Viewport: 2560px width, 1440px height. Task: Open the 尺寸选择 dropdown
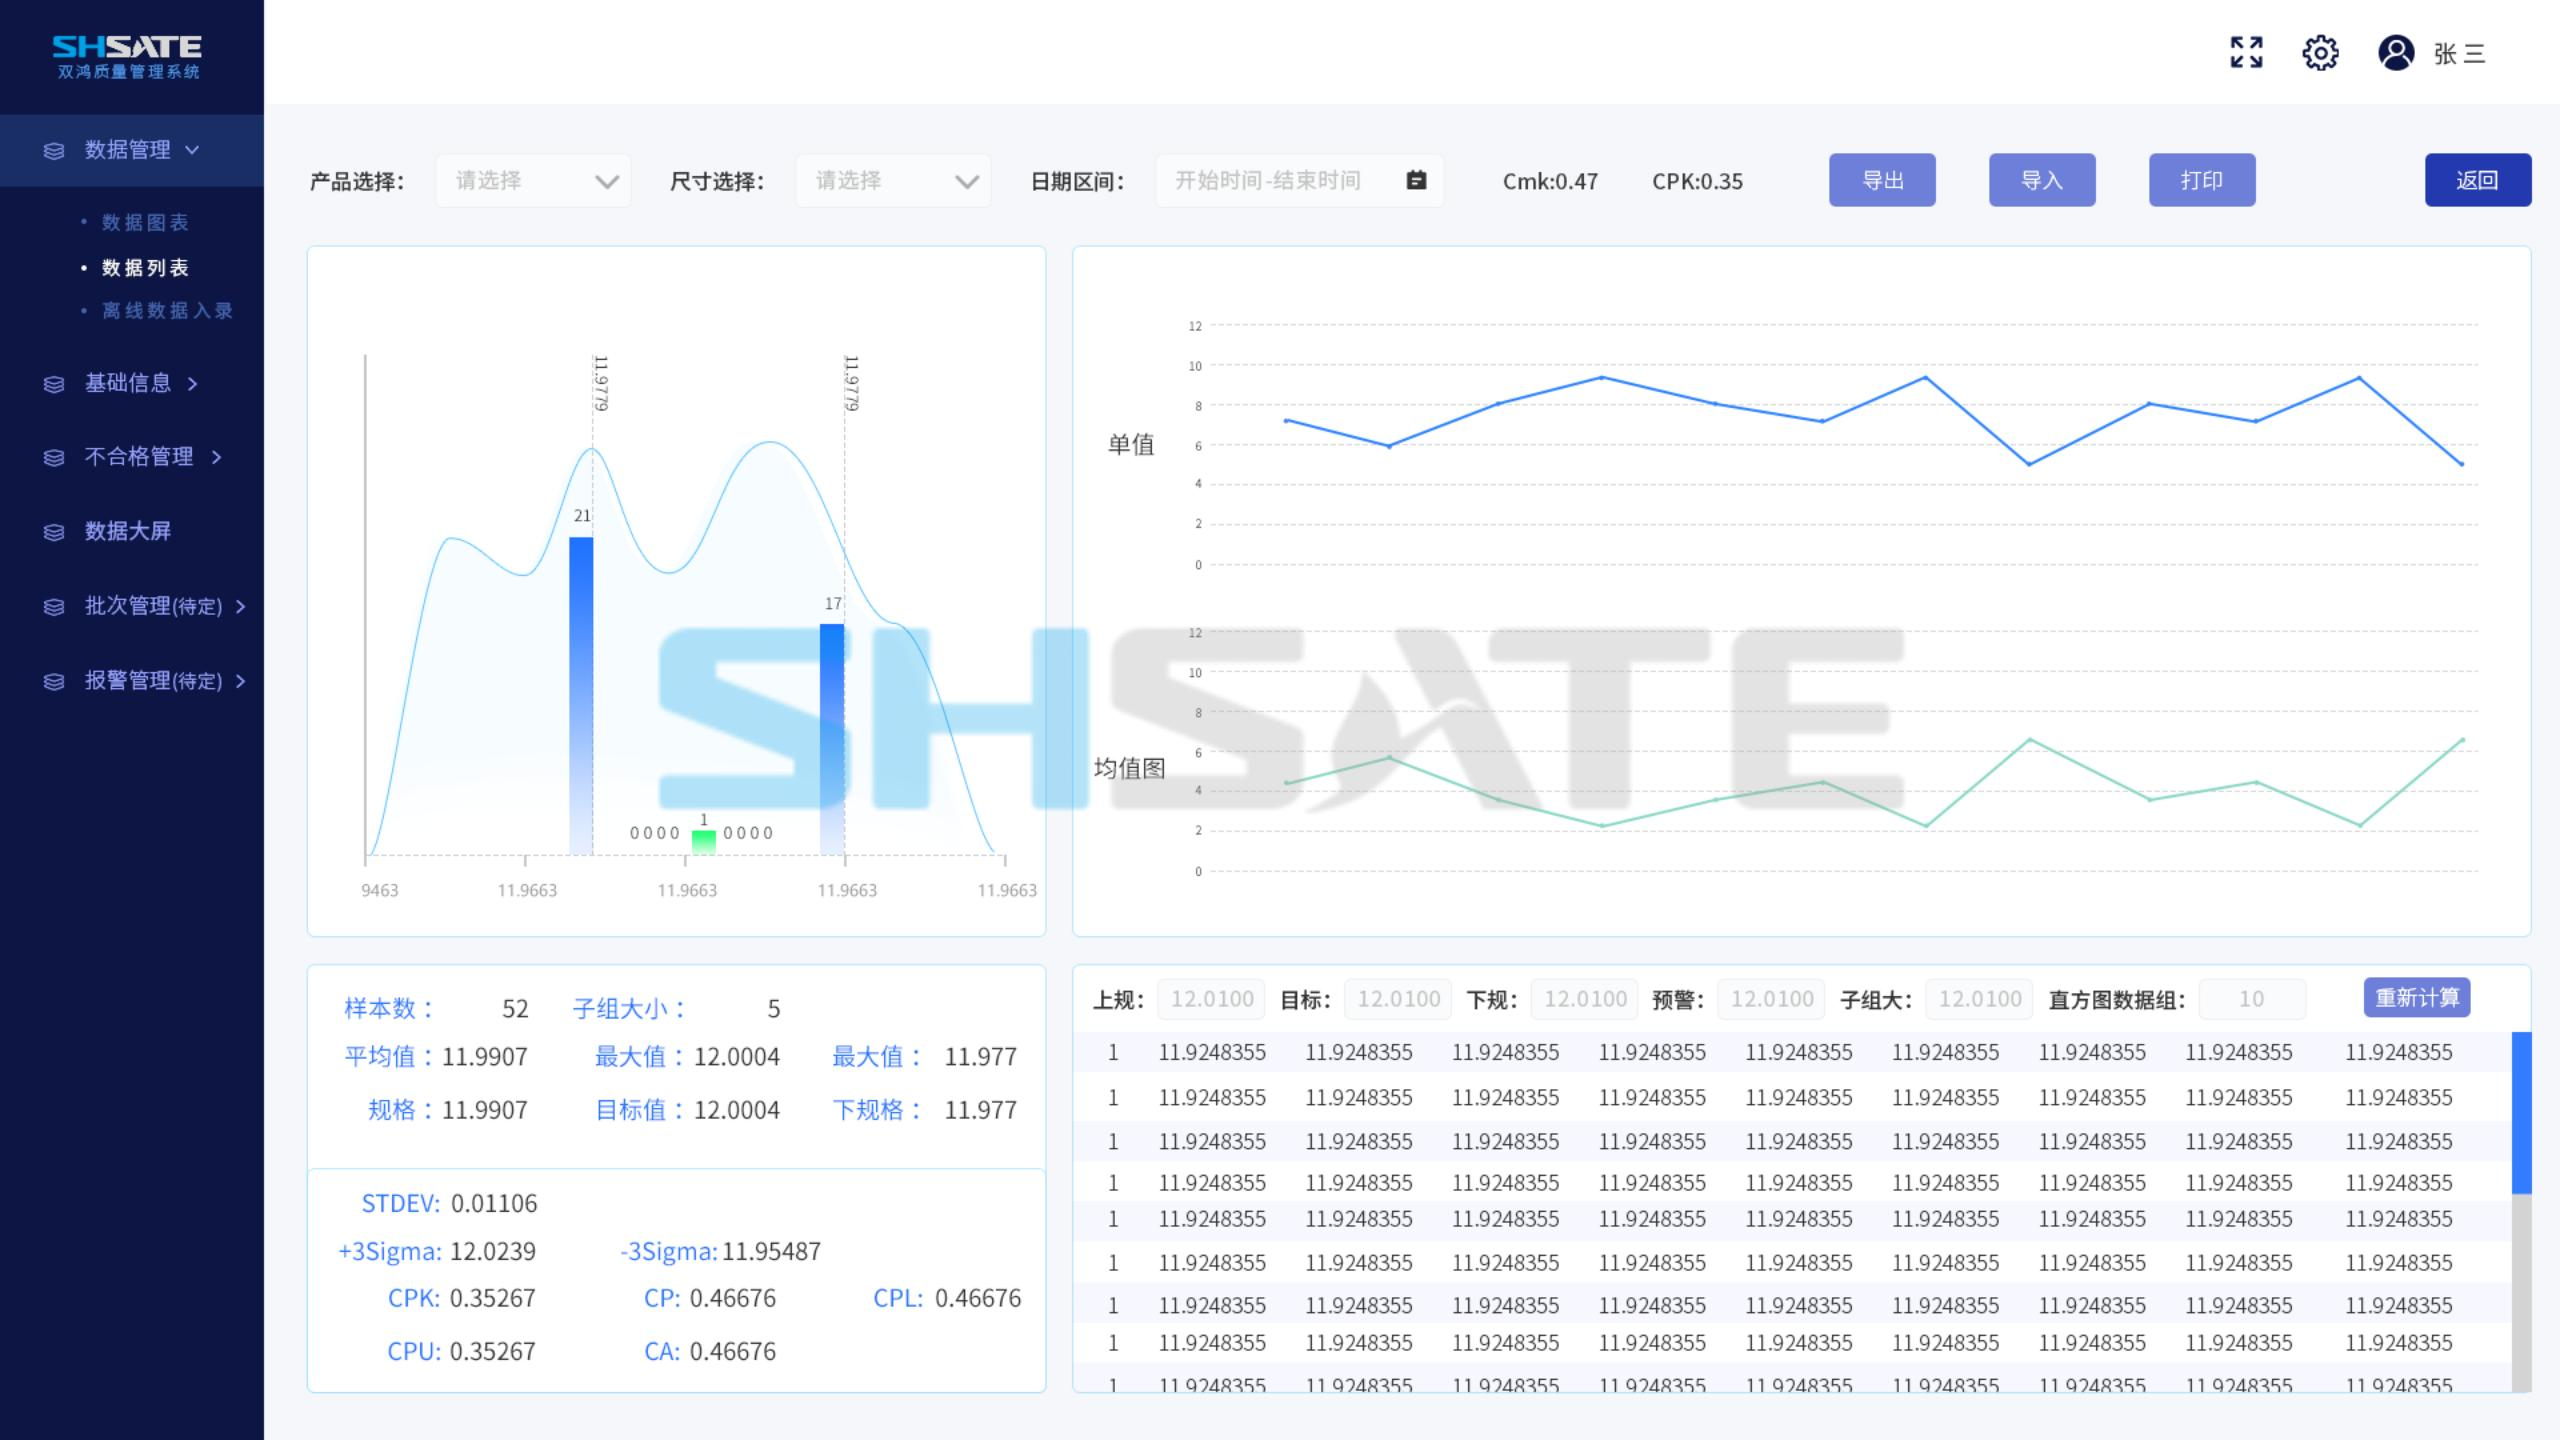(893, 181)
